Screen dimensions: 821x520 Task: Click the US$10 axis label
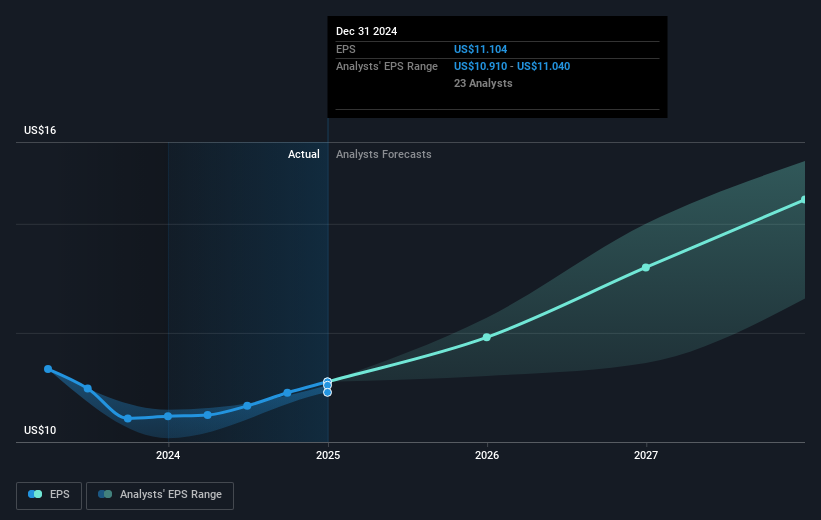tap(40, 430)
